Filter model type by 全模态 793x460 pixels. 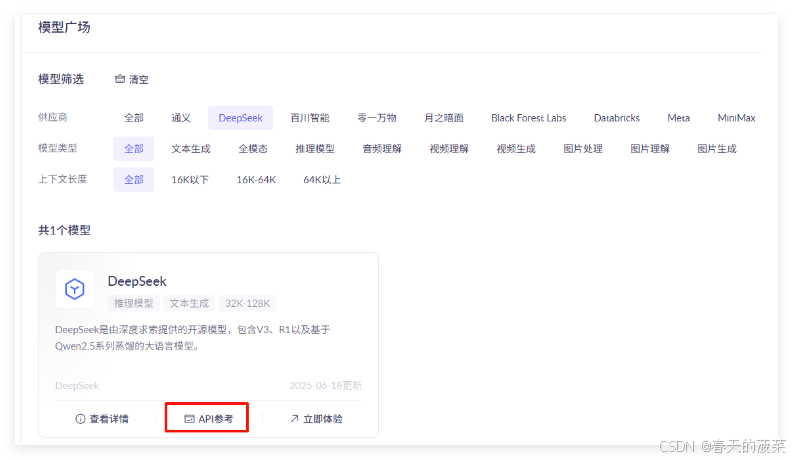point(253,149)
